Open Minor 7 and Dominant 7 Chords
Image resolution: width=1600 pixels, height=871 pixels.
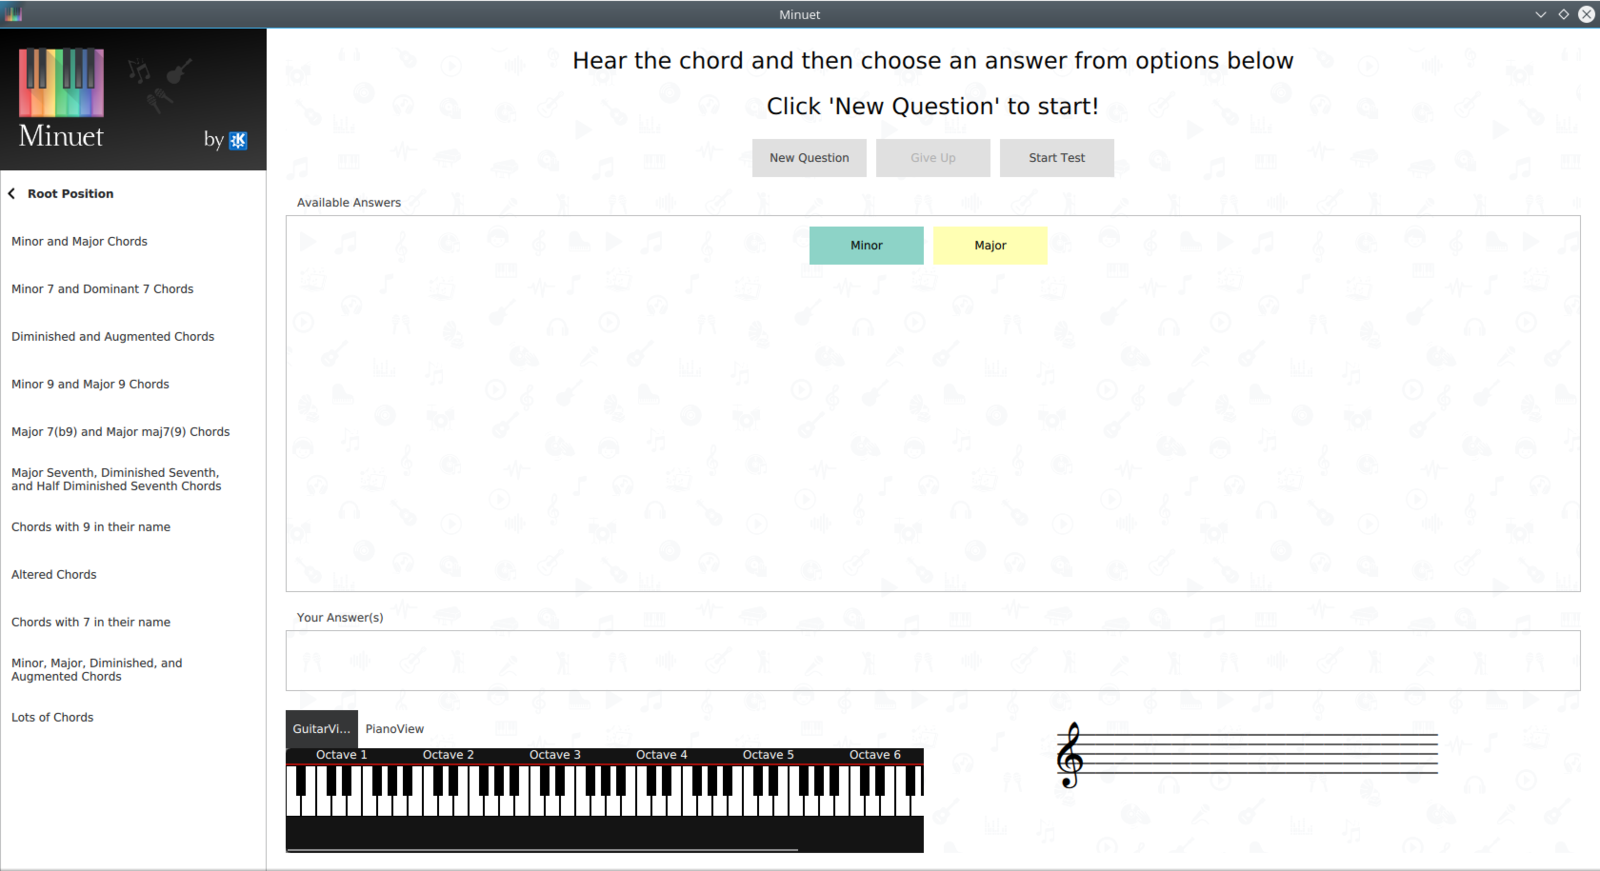pos(102,289)
